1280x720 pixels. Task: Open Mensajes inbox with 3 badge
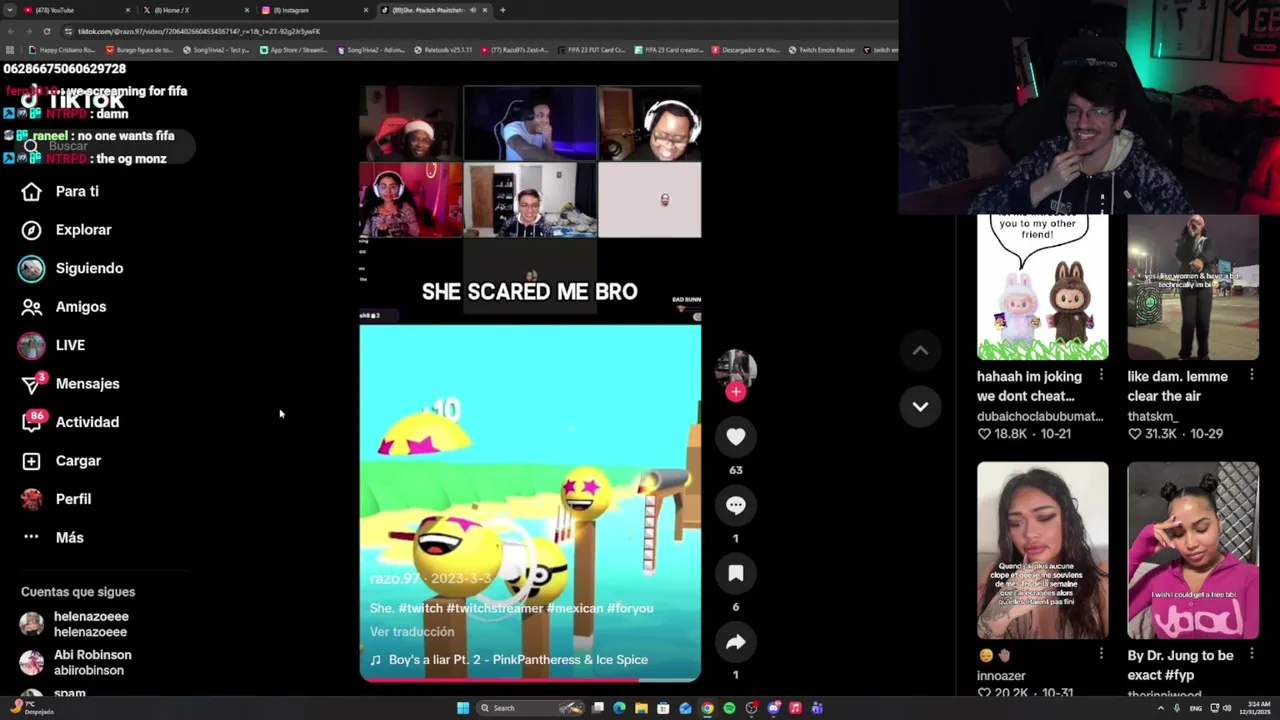[x=72, y=384]
